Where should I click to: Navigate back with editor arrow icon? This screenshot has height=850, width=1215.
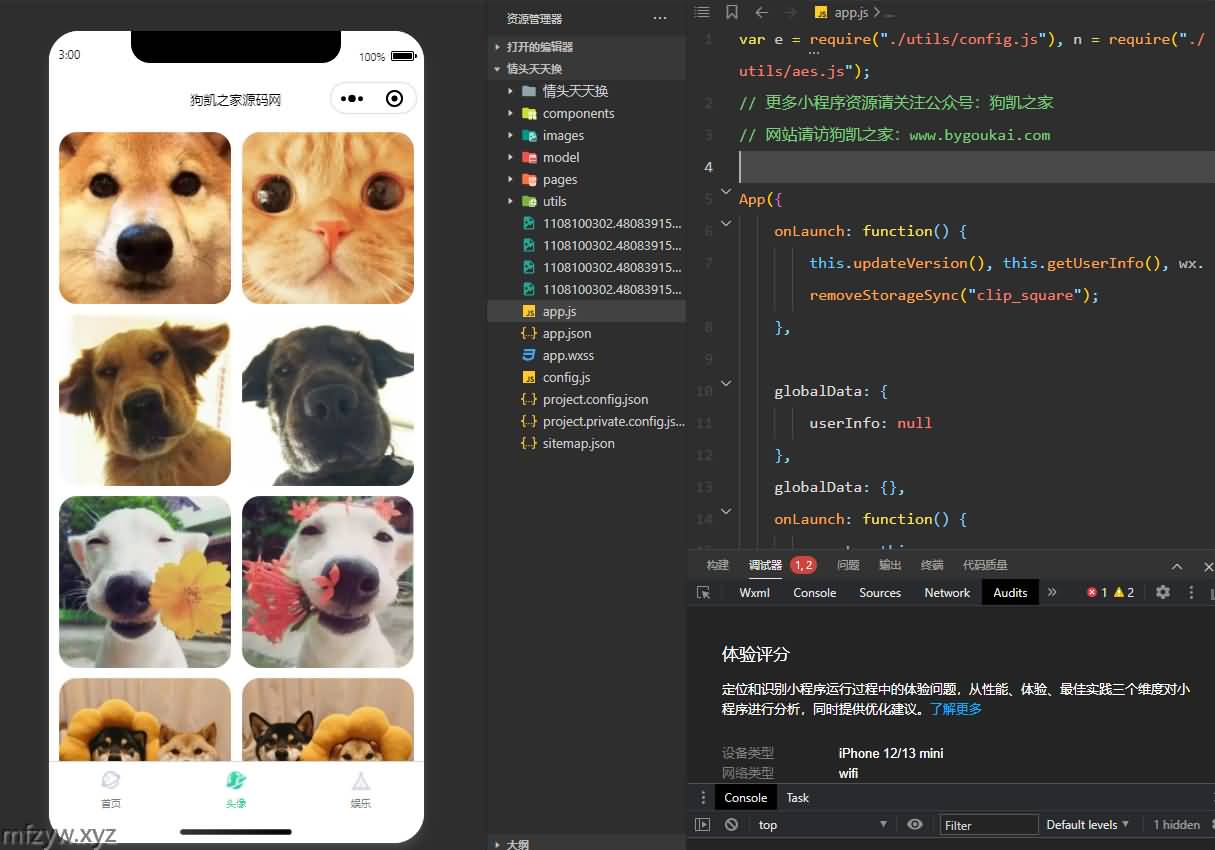(762, 12)
